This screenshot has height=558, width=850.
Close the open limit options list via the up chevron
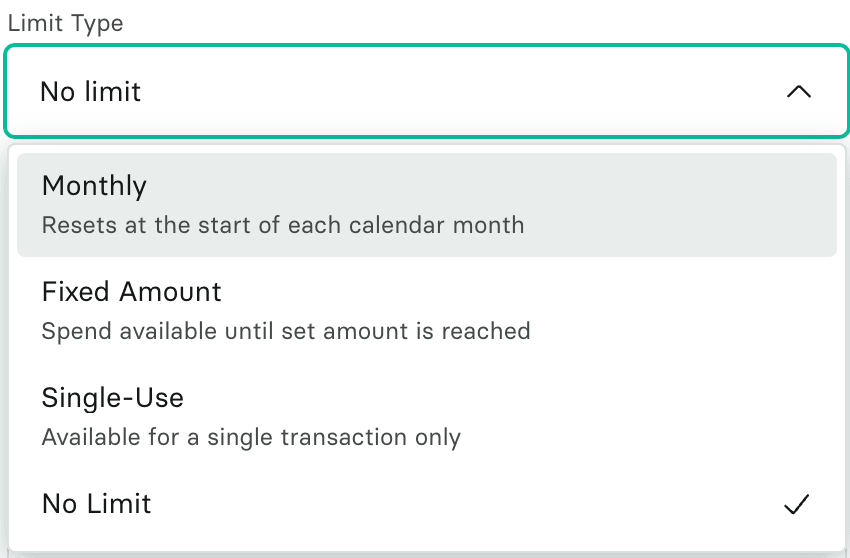coord(797,92)
